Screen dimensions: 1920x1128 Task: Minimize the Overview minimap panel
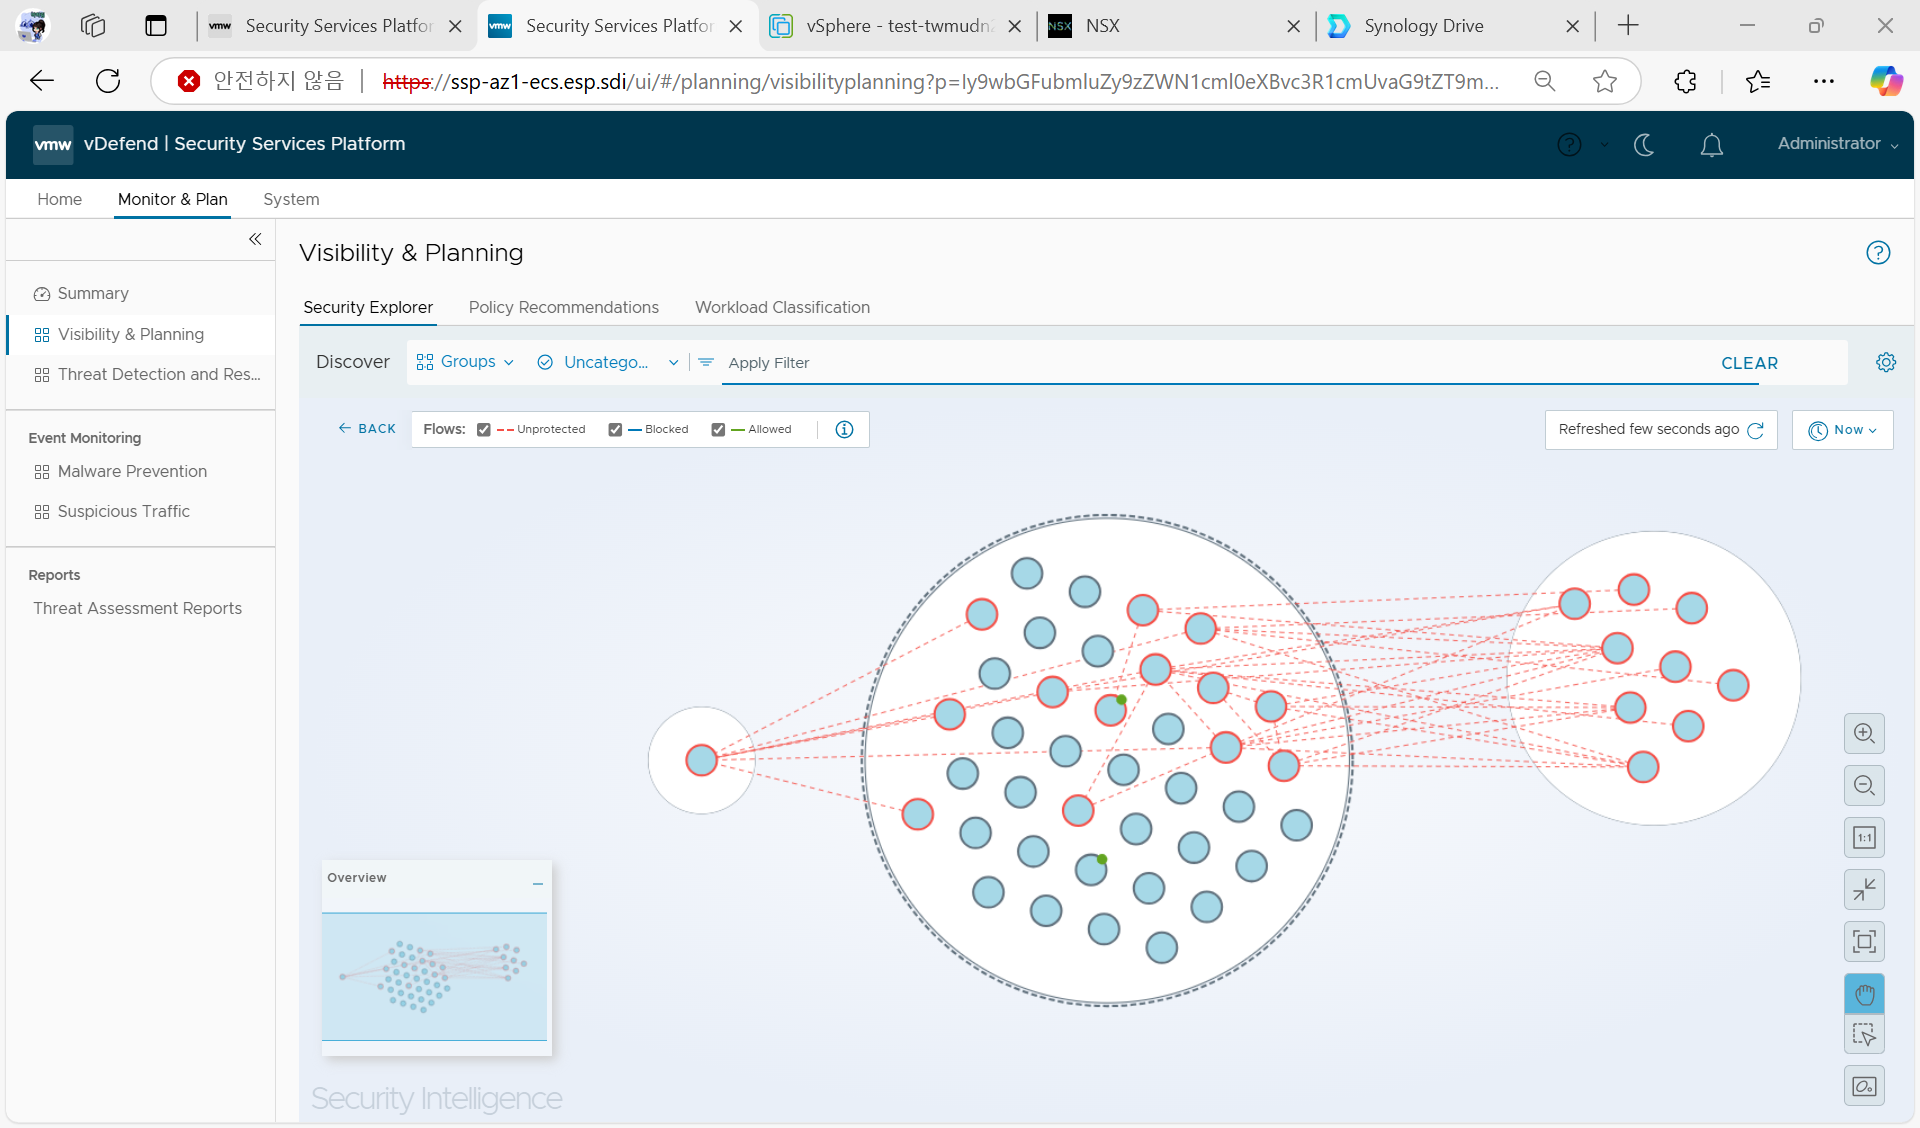pyautogui.click(x=538, y=883)
